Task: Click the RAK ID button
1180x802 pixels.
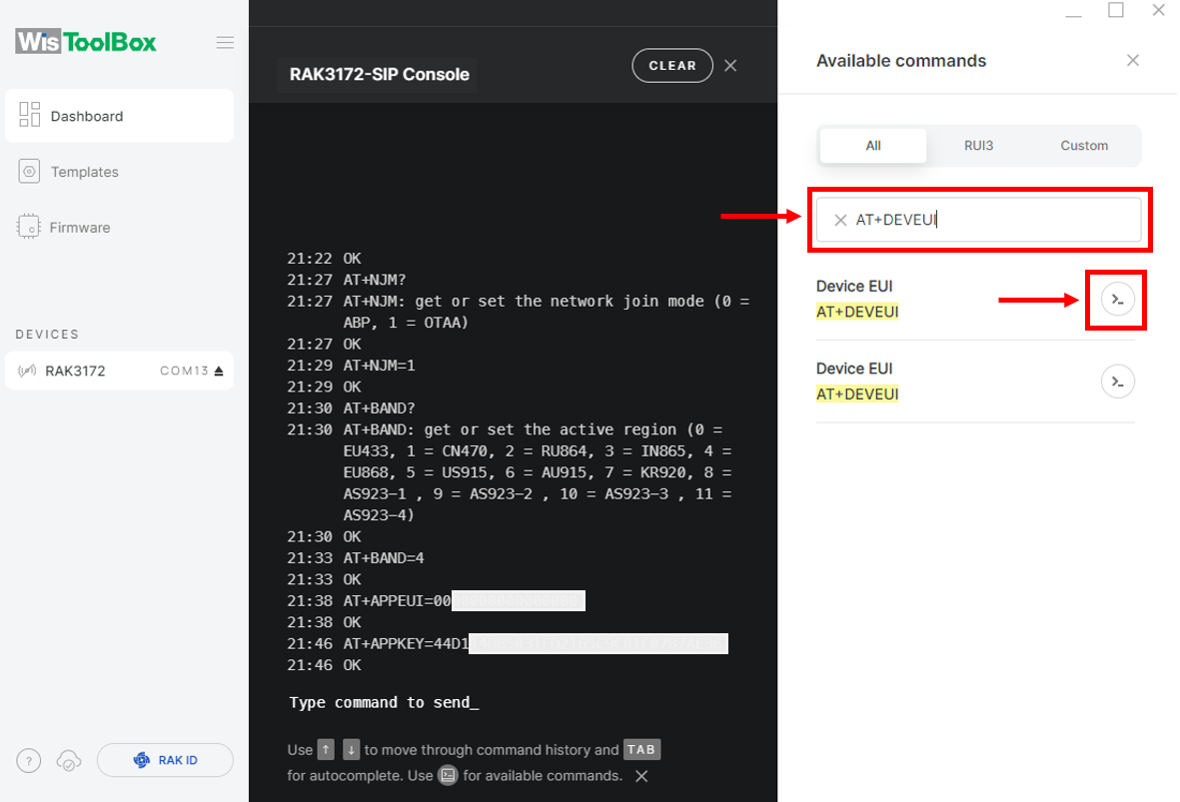Action: pyautogui.click(x=165, y=760)
